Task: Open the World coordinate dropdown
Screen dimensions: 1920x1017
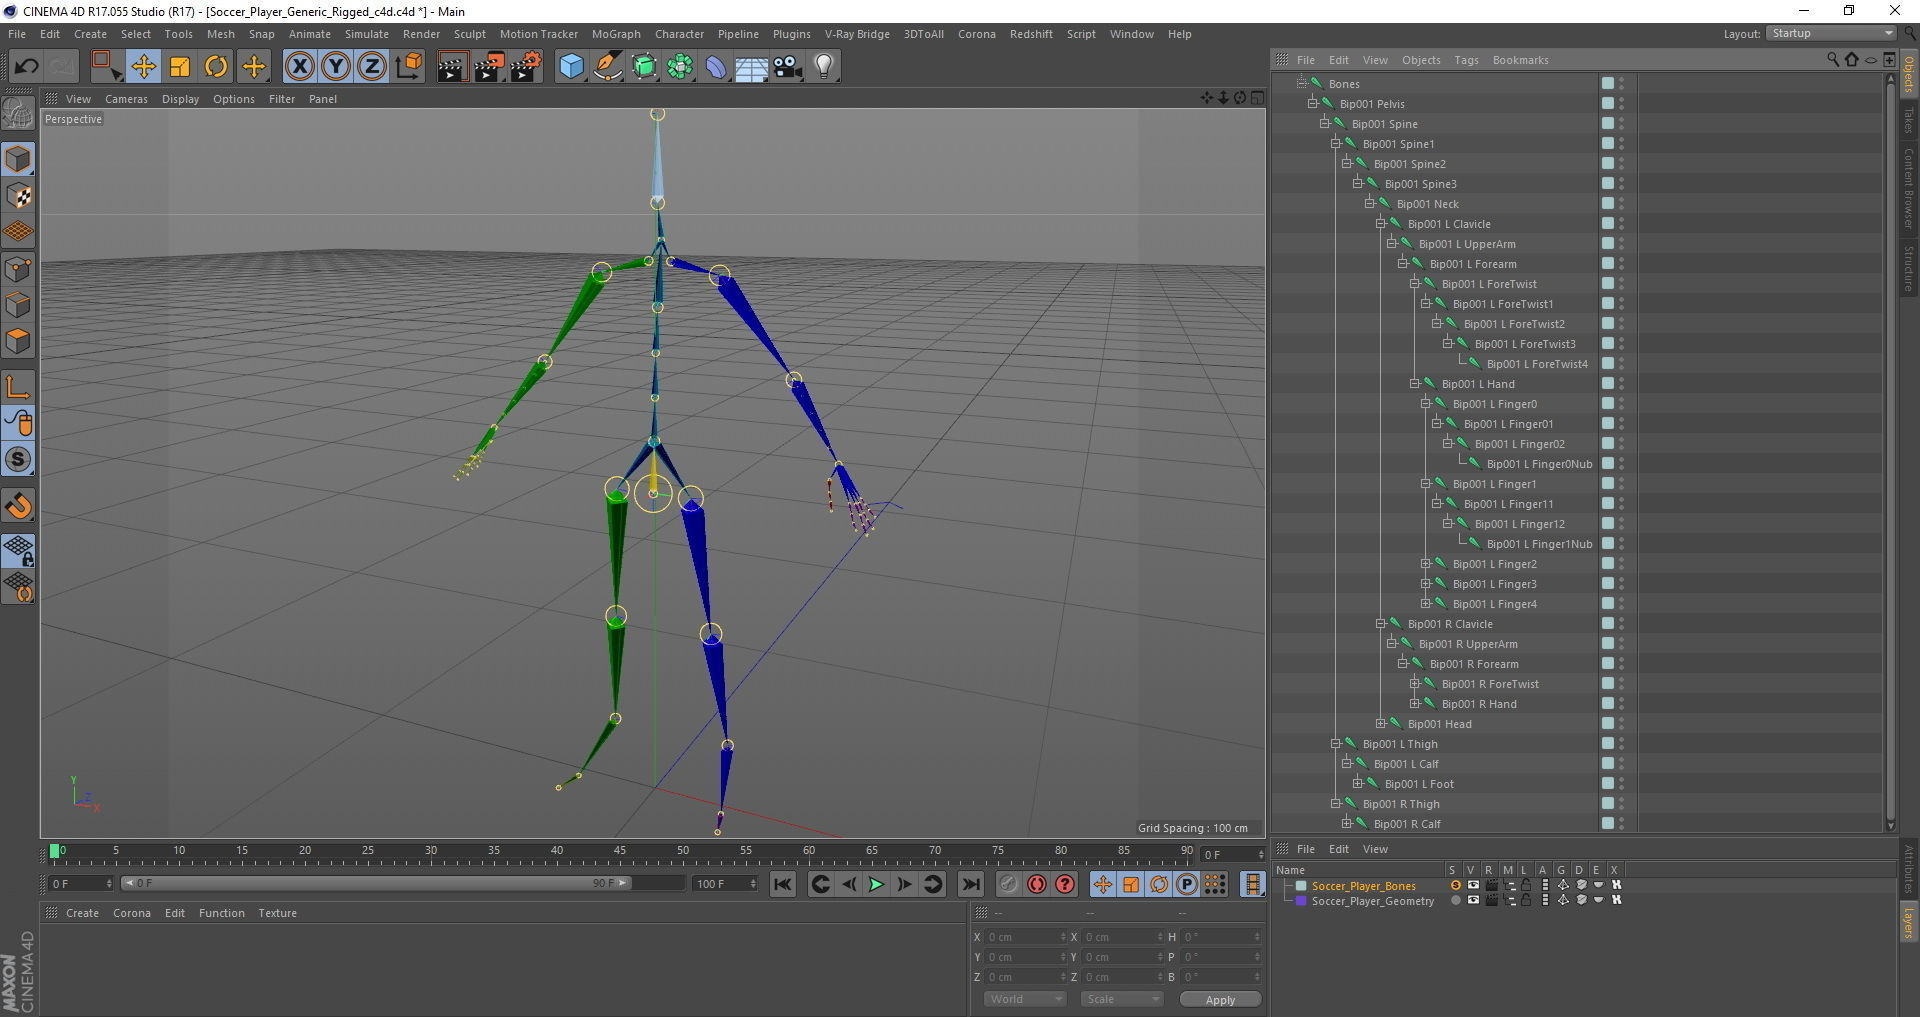Action: tap(1025, 999)
